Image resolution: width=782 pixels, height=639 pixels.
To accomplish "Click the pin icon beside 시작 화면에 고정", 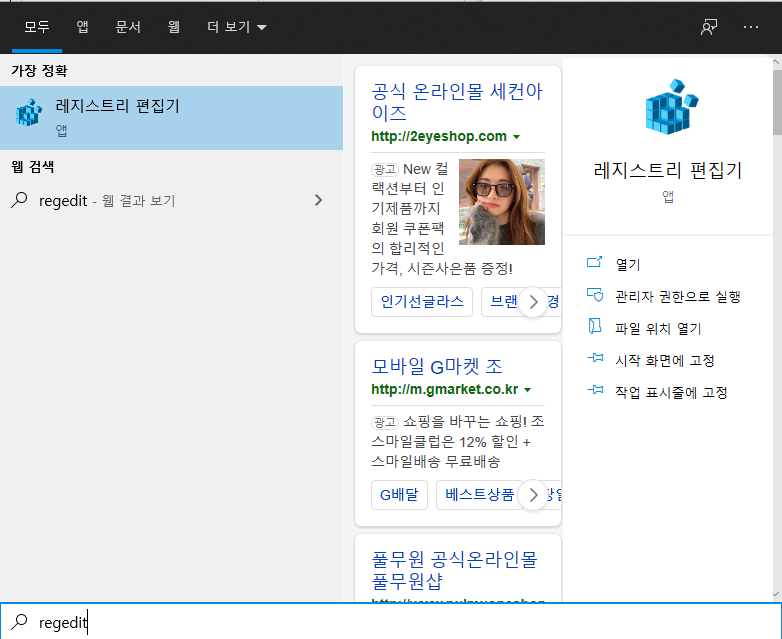I will coord(595,358).
